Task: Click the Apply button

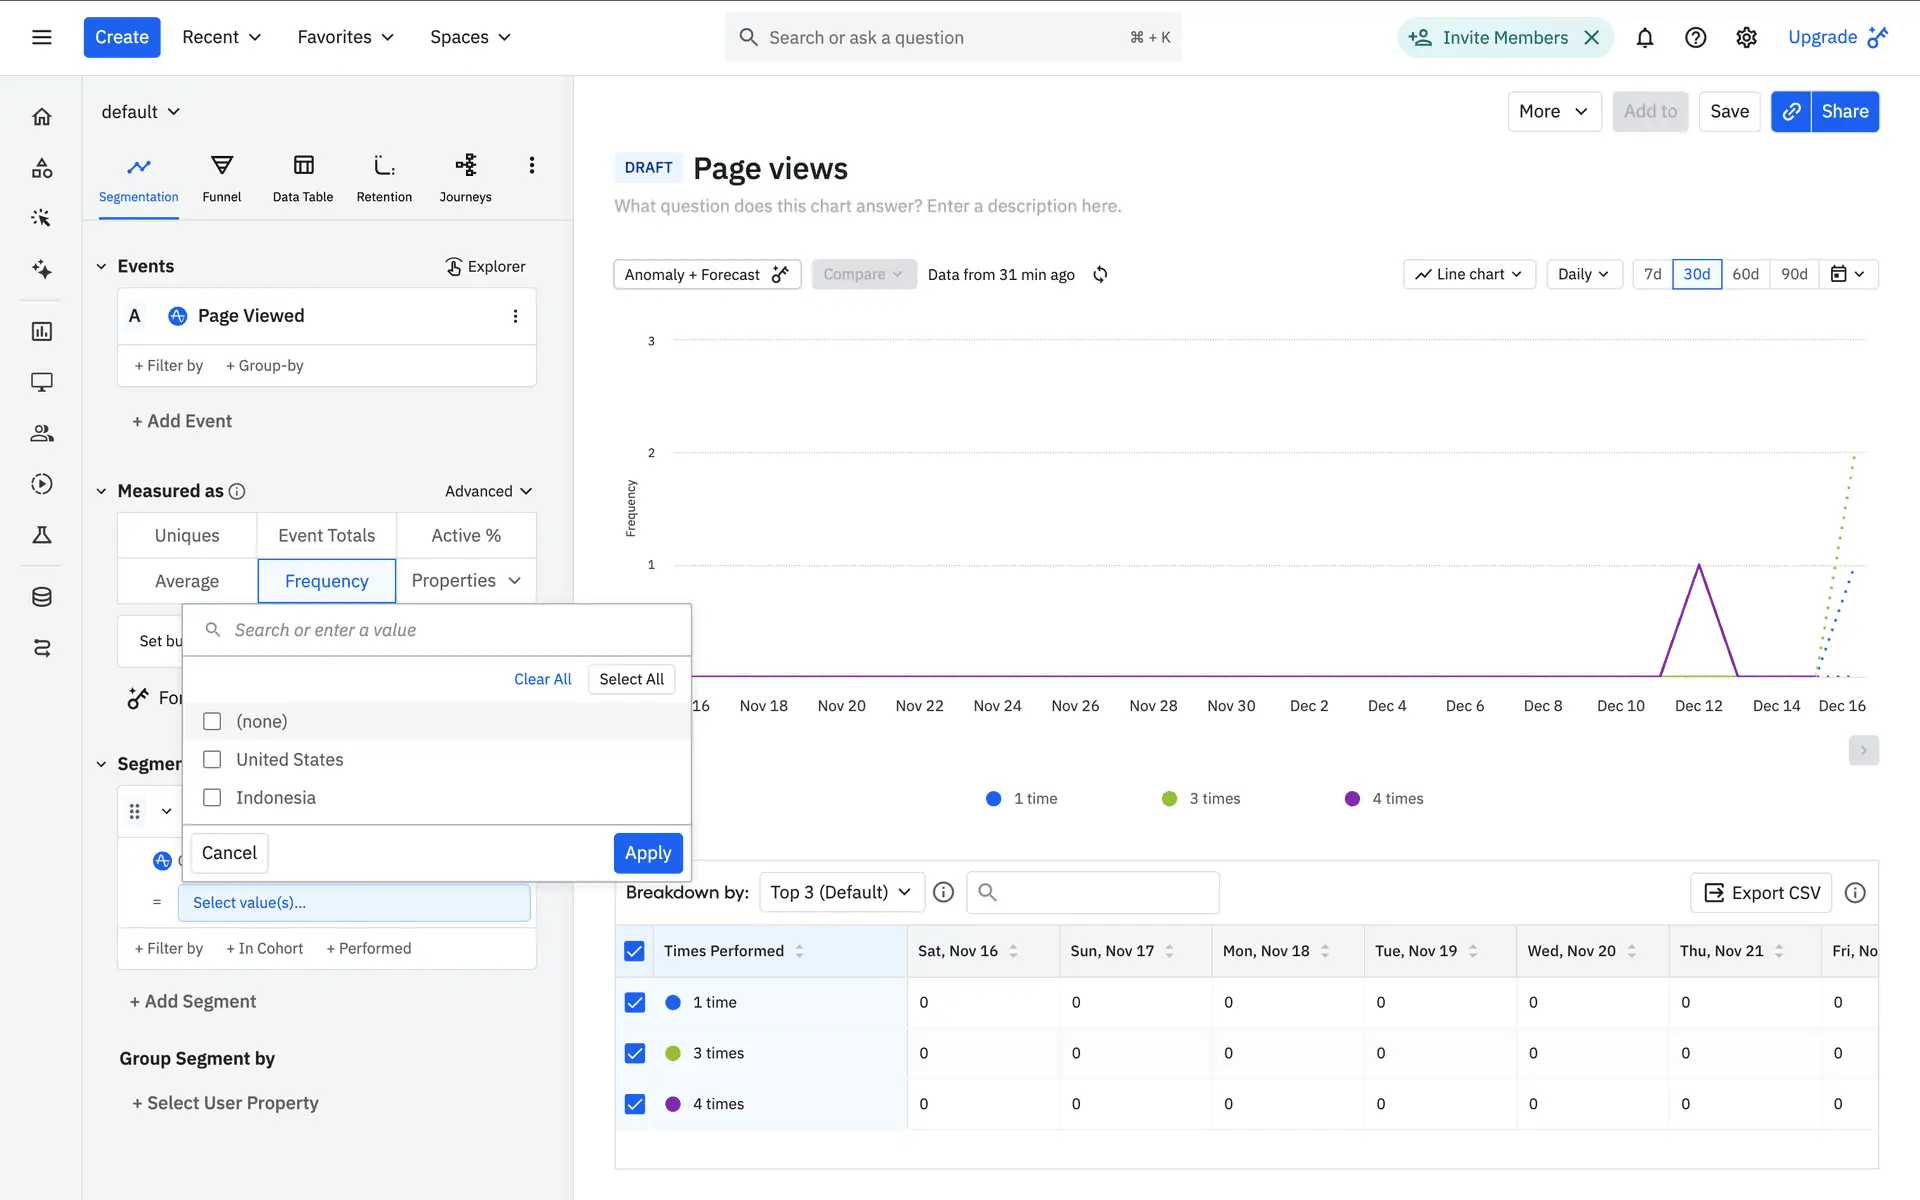Action: tap(647, 853)
